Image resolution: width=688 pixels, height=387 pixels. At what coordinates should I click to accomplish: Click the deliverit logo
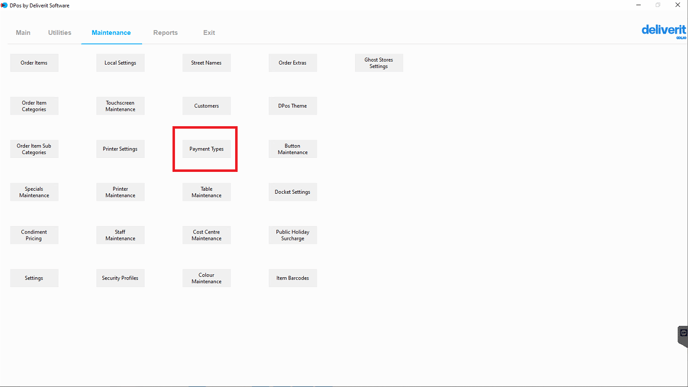[x=663, y=31]
